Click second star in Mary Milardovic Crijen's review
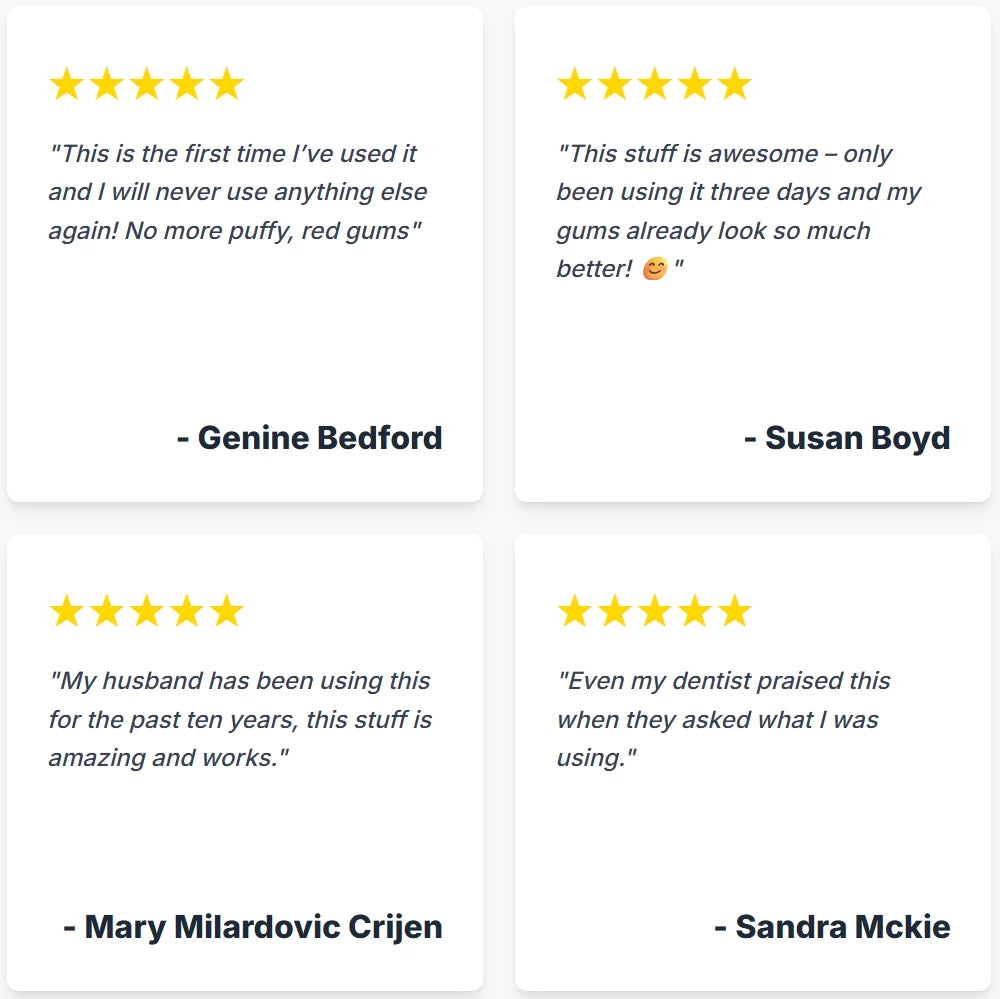 tap(107, 610)
